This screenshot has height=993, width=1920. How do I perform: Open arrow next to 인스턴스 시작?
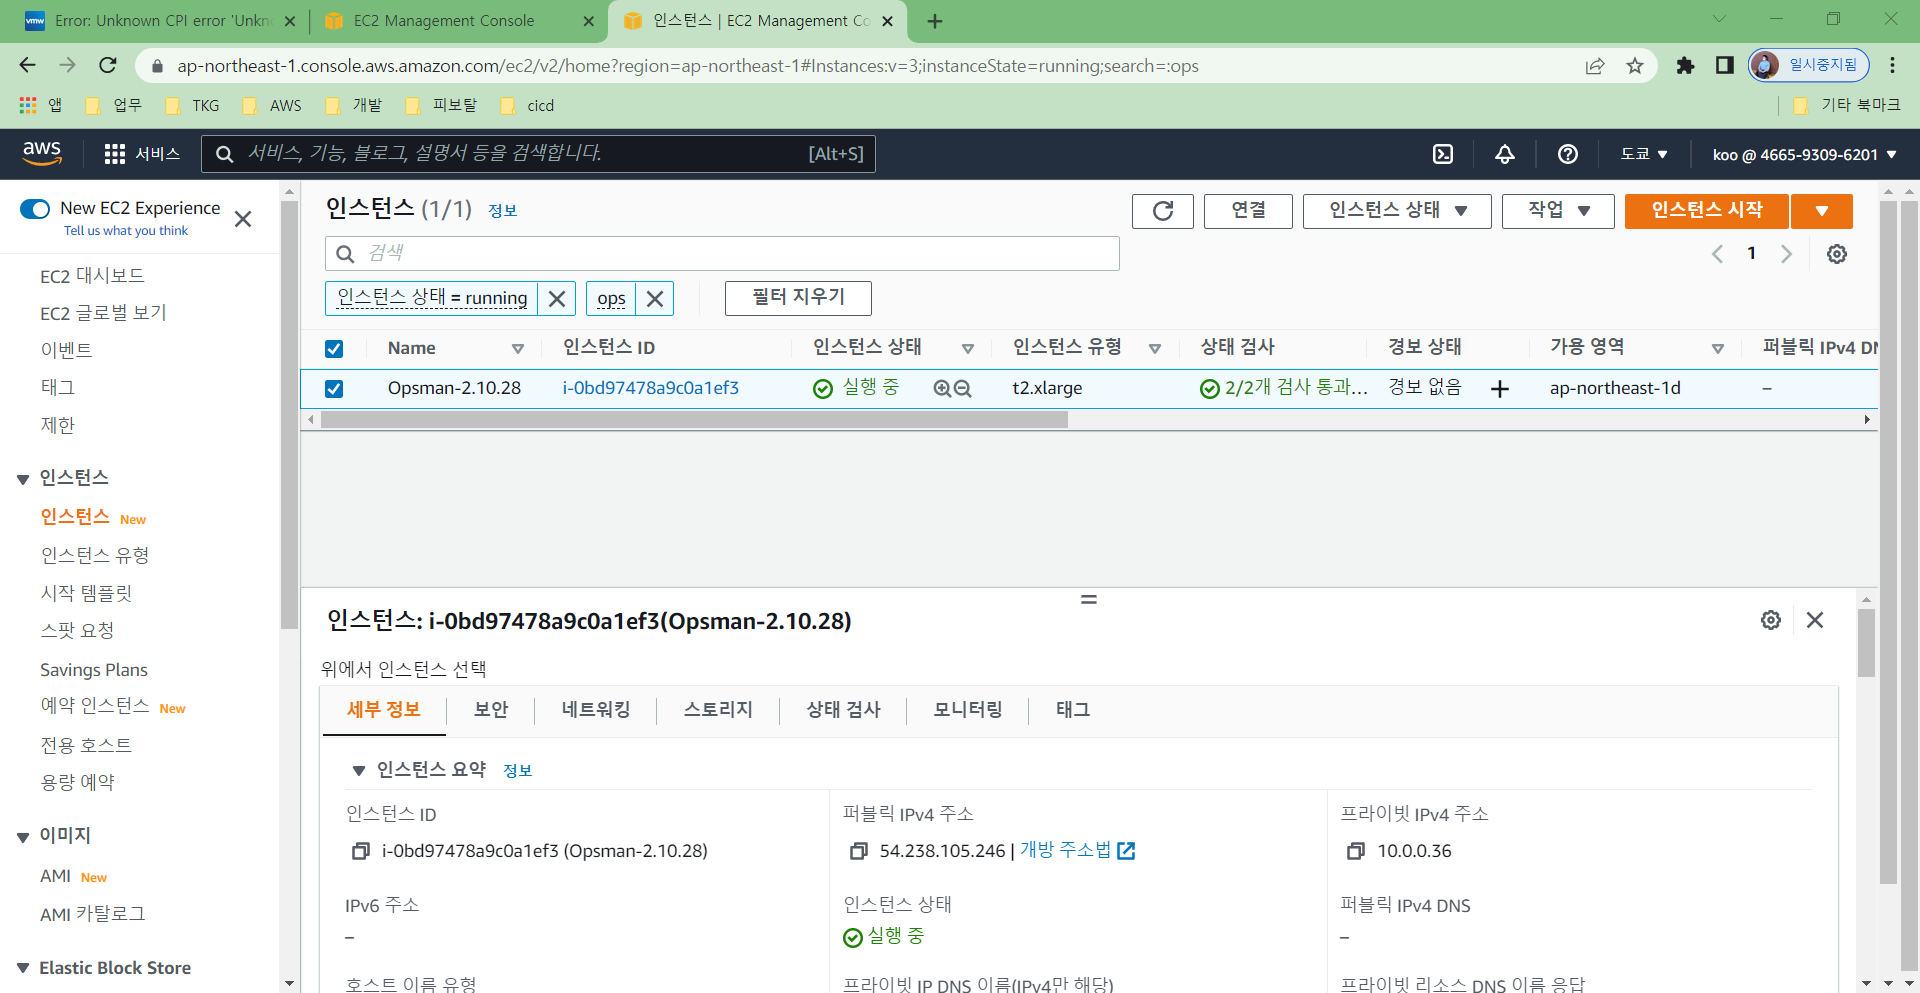(x=1822, y=211)
